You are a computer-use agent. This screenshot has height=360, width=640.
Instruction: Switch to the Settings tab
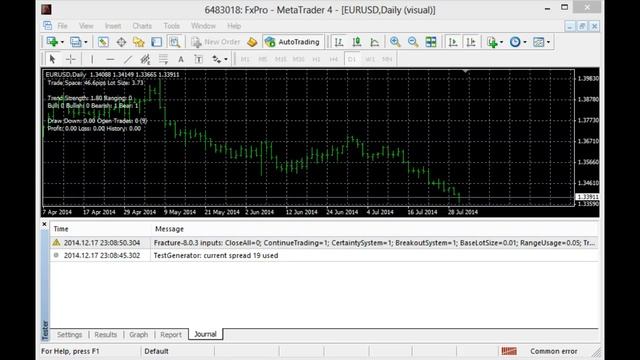pos(69,334)
